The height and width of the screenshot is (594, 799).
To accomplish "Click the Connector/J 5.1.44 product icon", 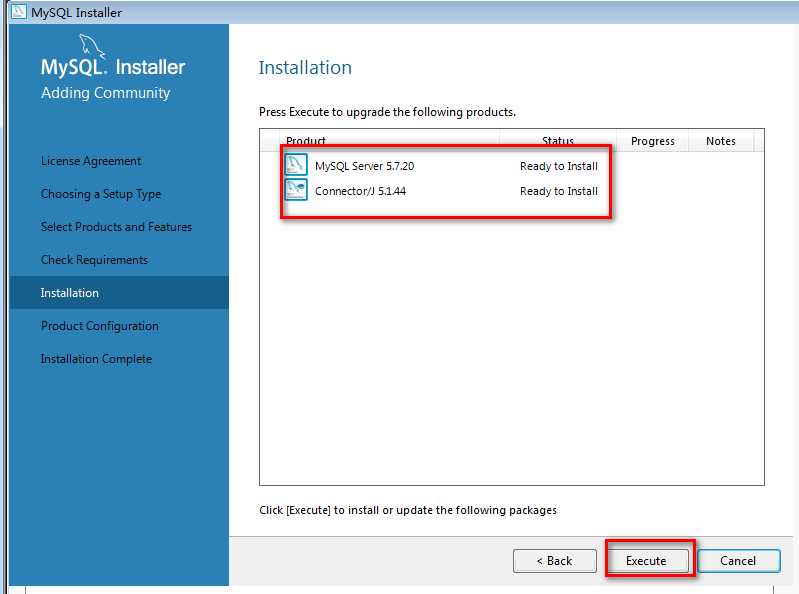I will pyautogui.click(x=296, y=190).
